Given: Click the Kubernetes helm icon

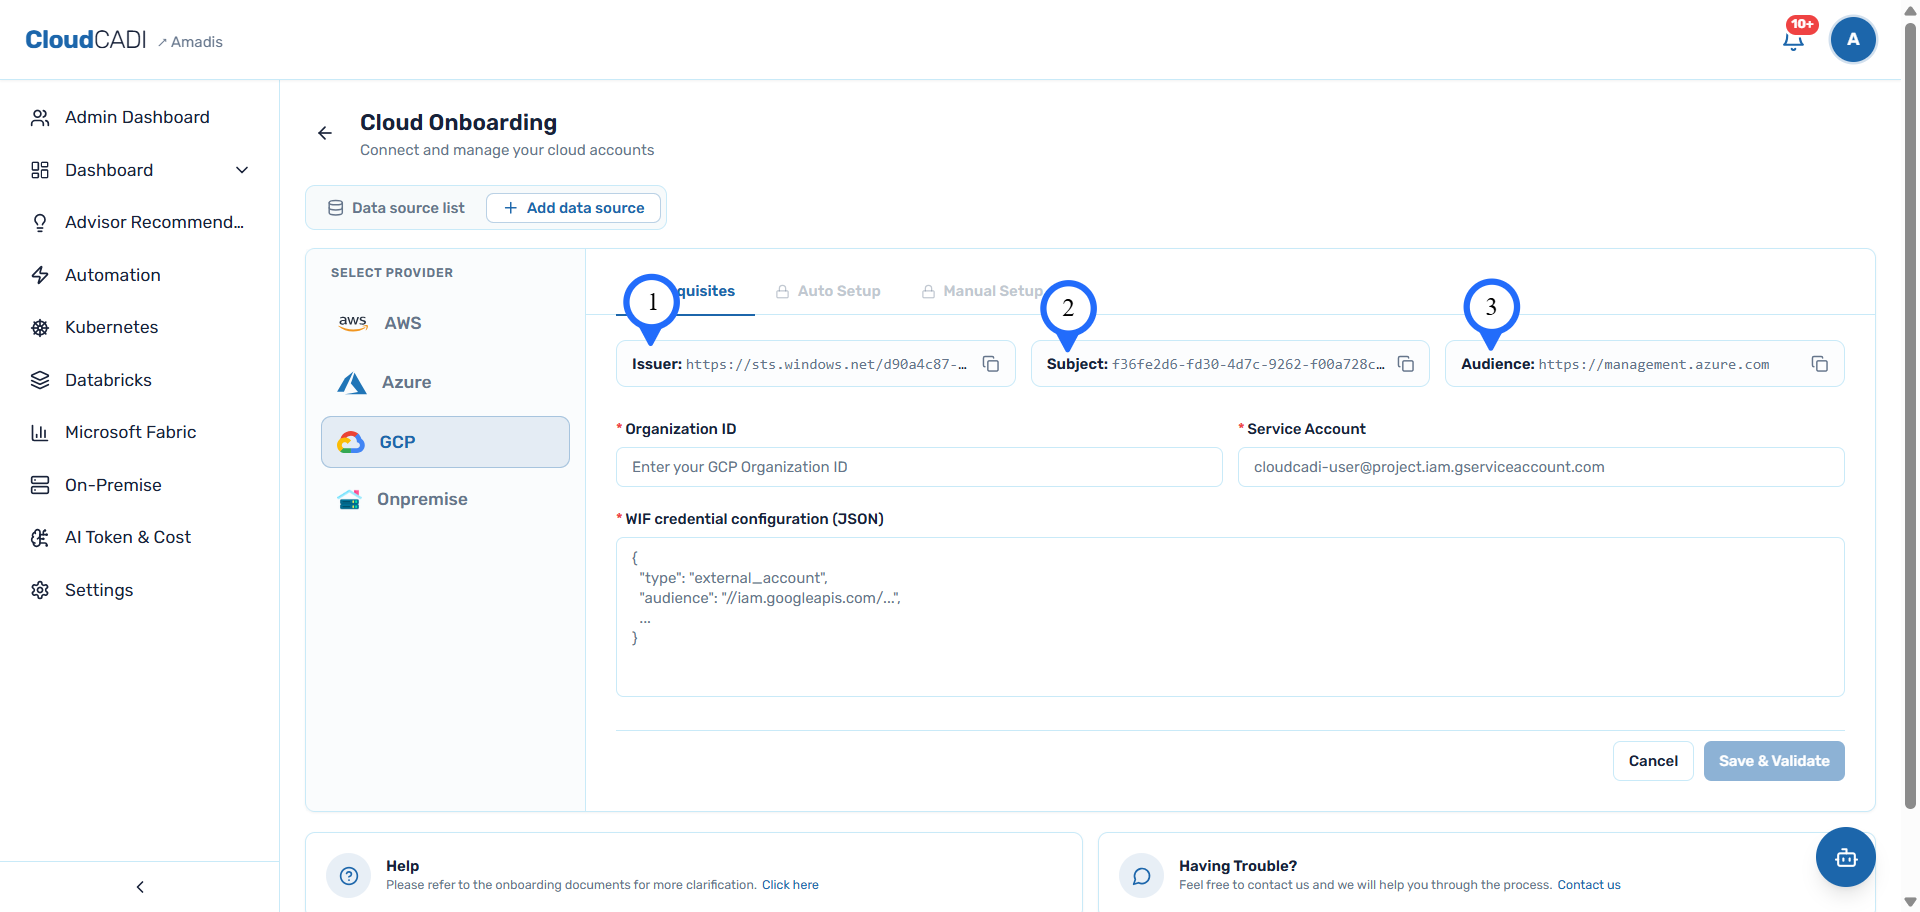Looking at the screenshot, I should tap(40, 328).
